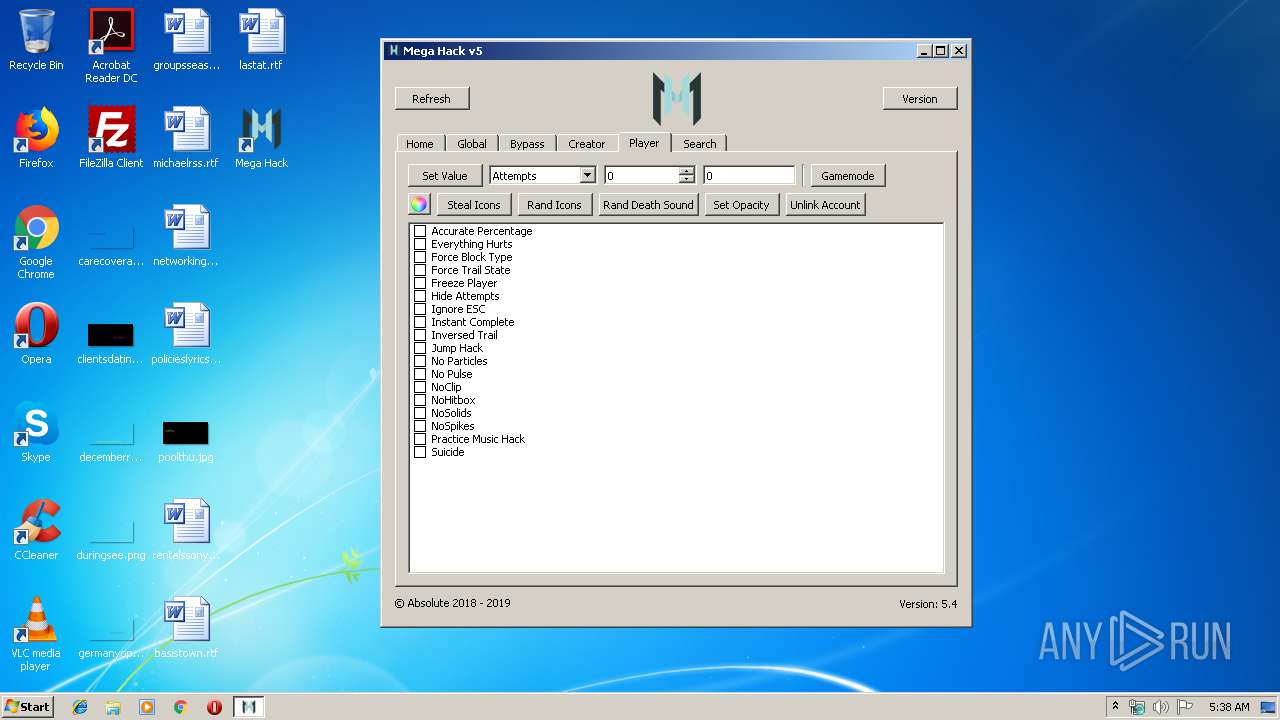Select the Player tab

pos(644,143)
